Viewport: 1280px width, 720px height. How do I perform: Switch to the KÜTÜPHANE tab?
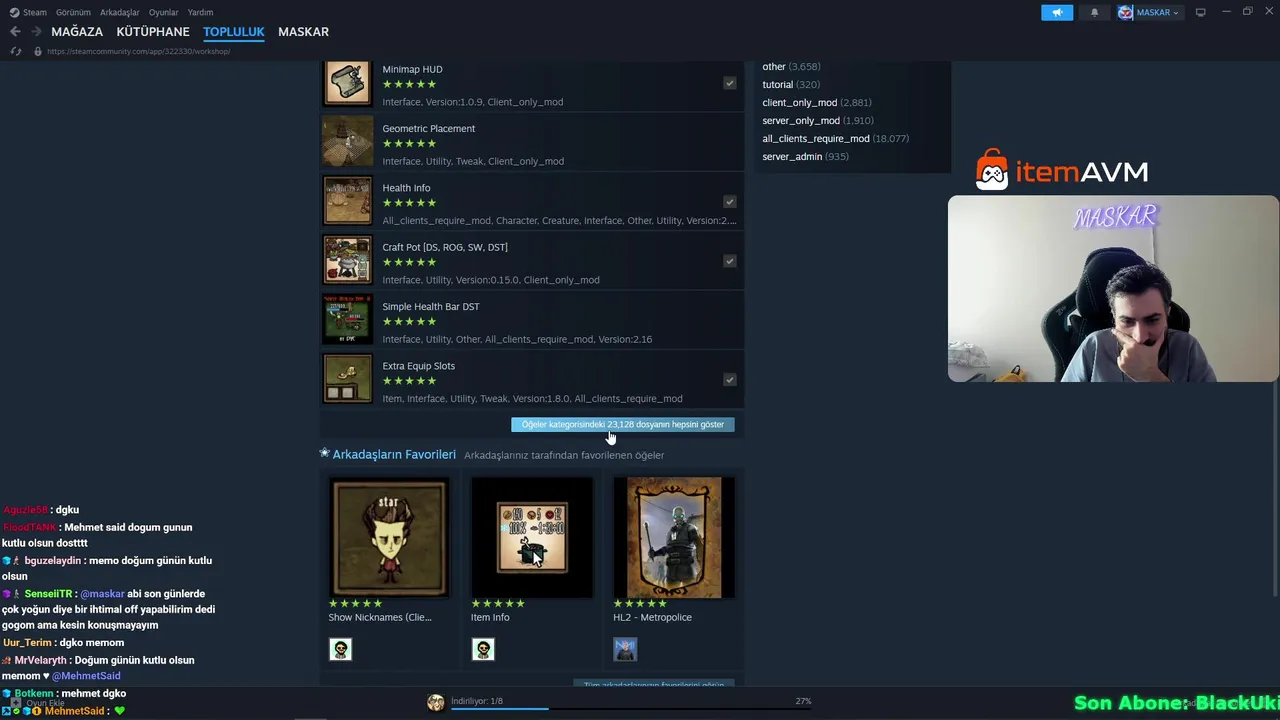point(153,32)
